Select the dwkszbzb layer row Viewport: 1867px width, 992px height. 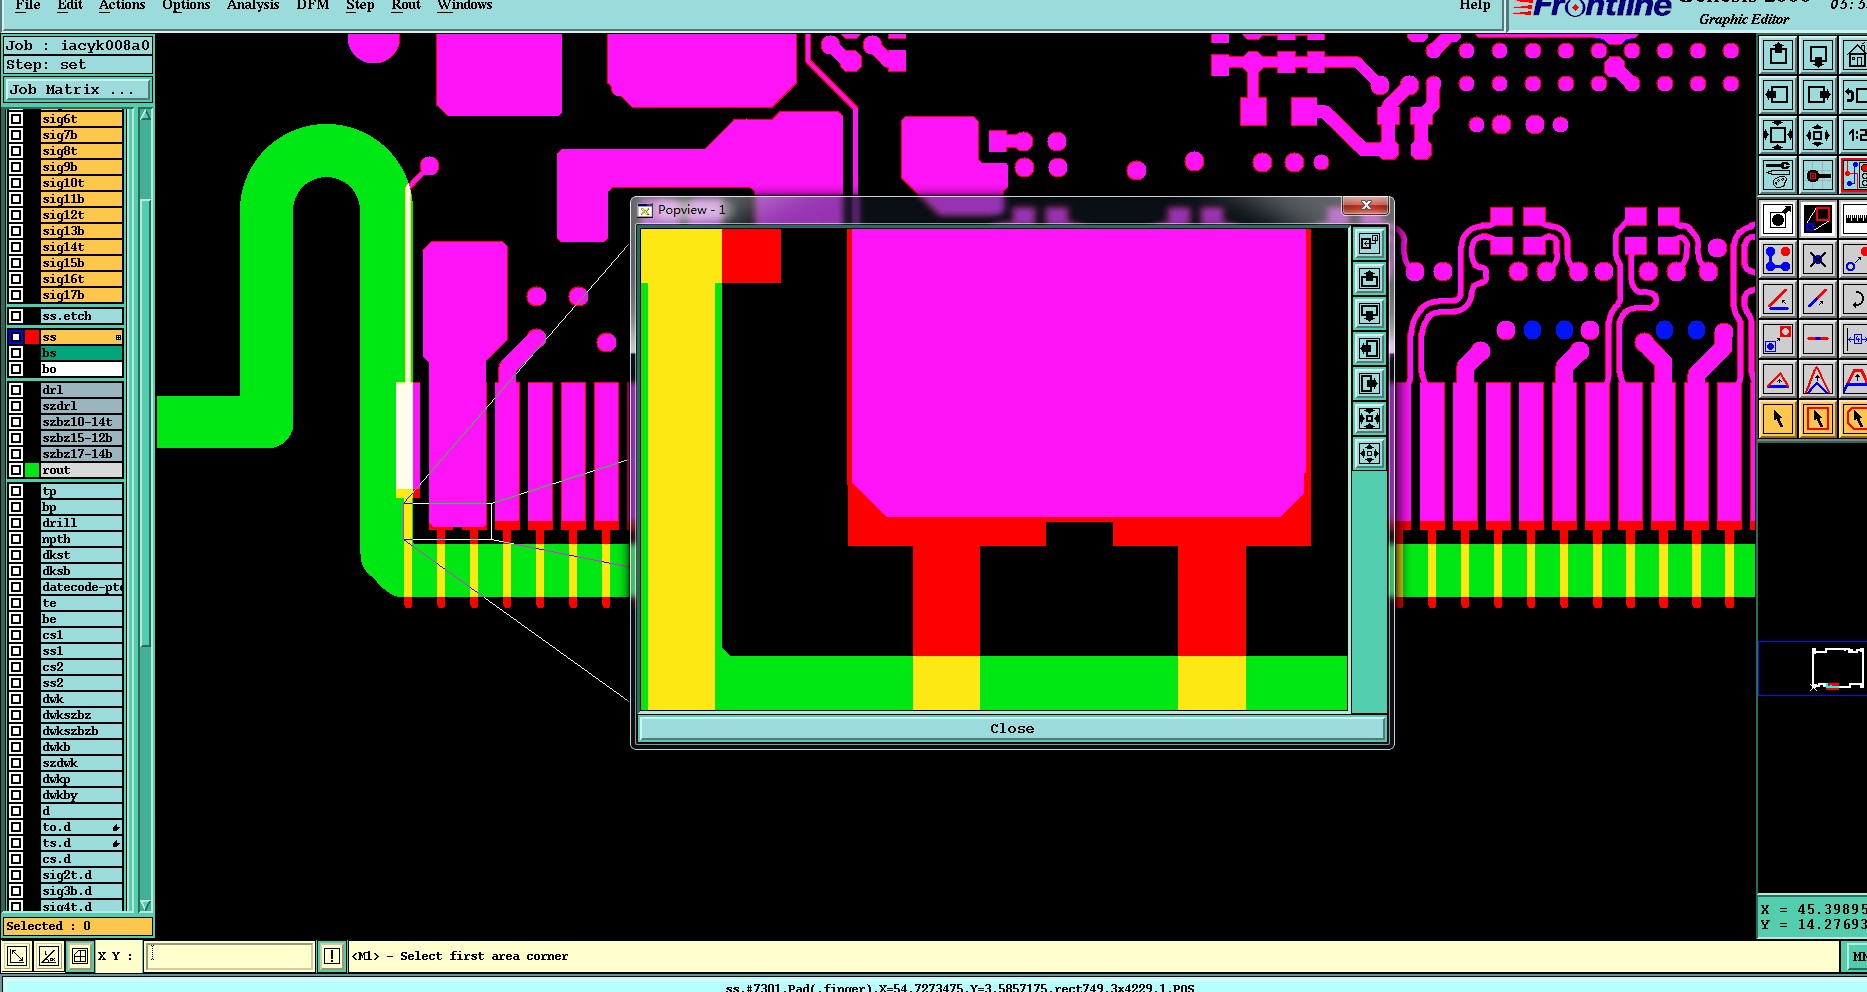(x=81, y=731)
